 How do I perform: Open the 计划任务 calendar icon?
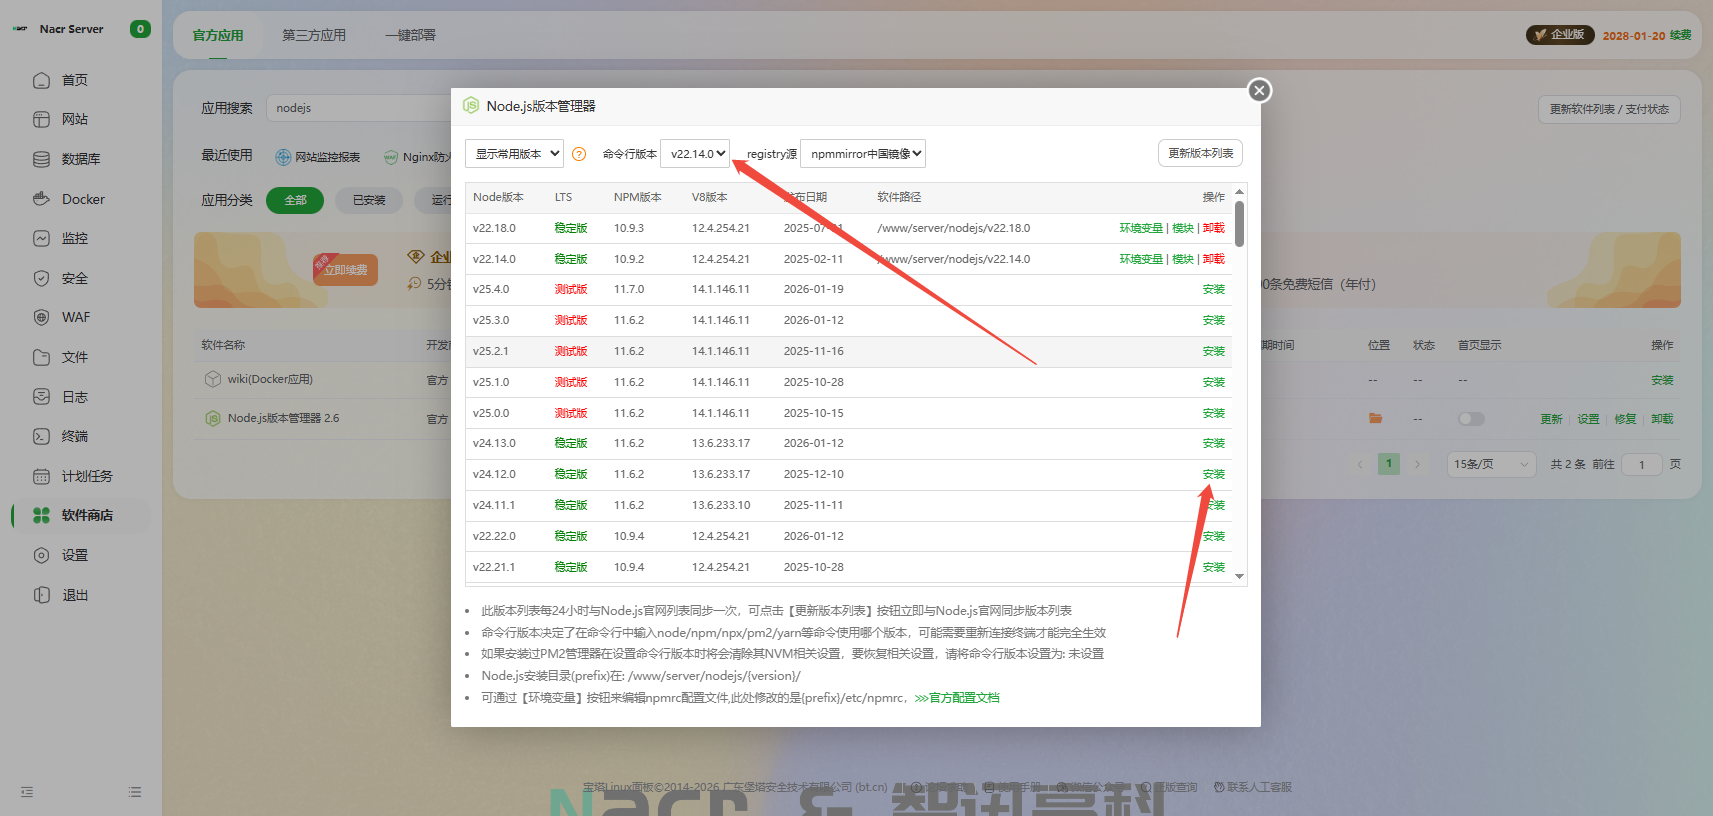tap(41, 476)
